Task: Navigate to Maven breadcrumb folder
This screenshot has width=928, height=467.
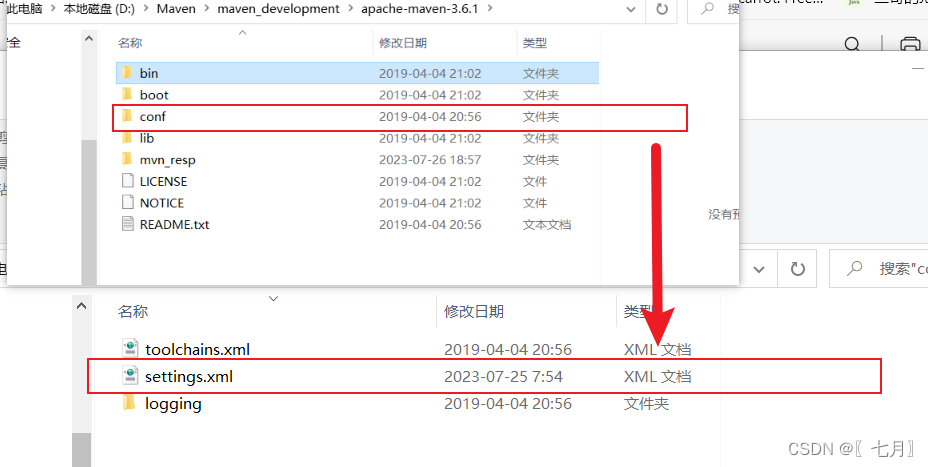Action: point(176,9)
